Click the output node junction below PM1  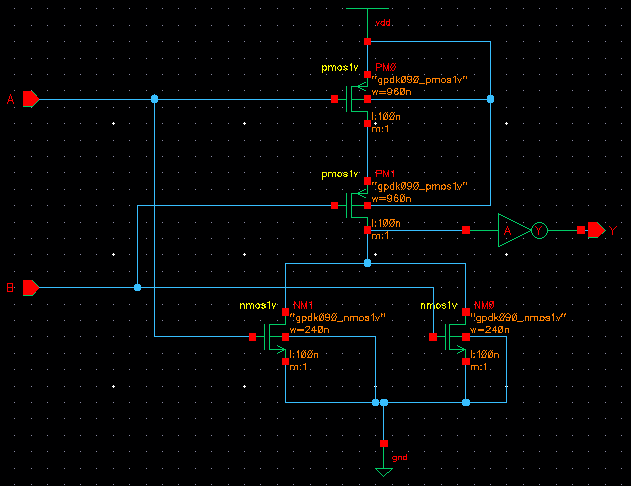click(368, 263)
